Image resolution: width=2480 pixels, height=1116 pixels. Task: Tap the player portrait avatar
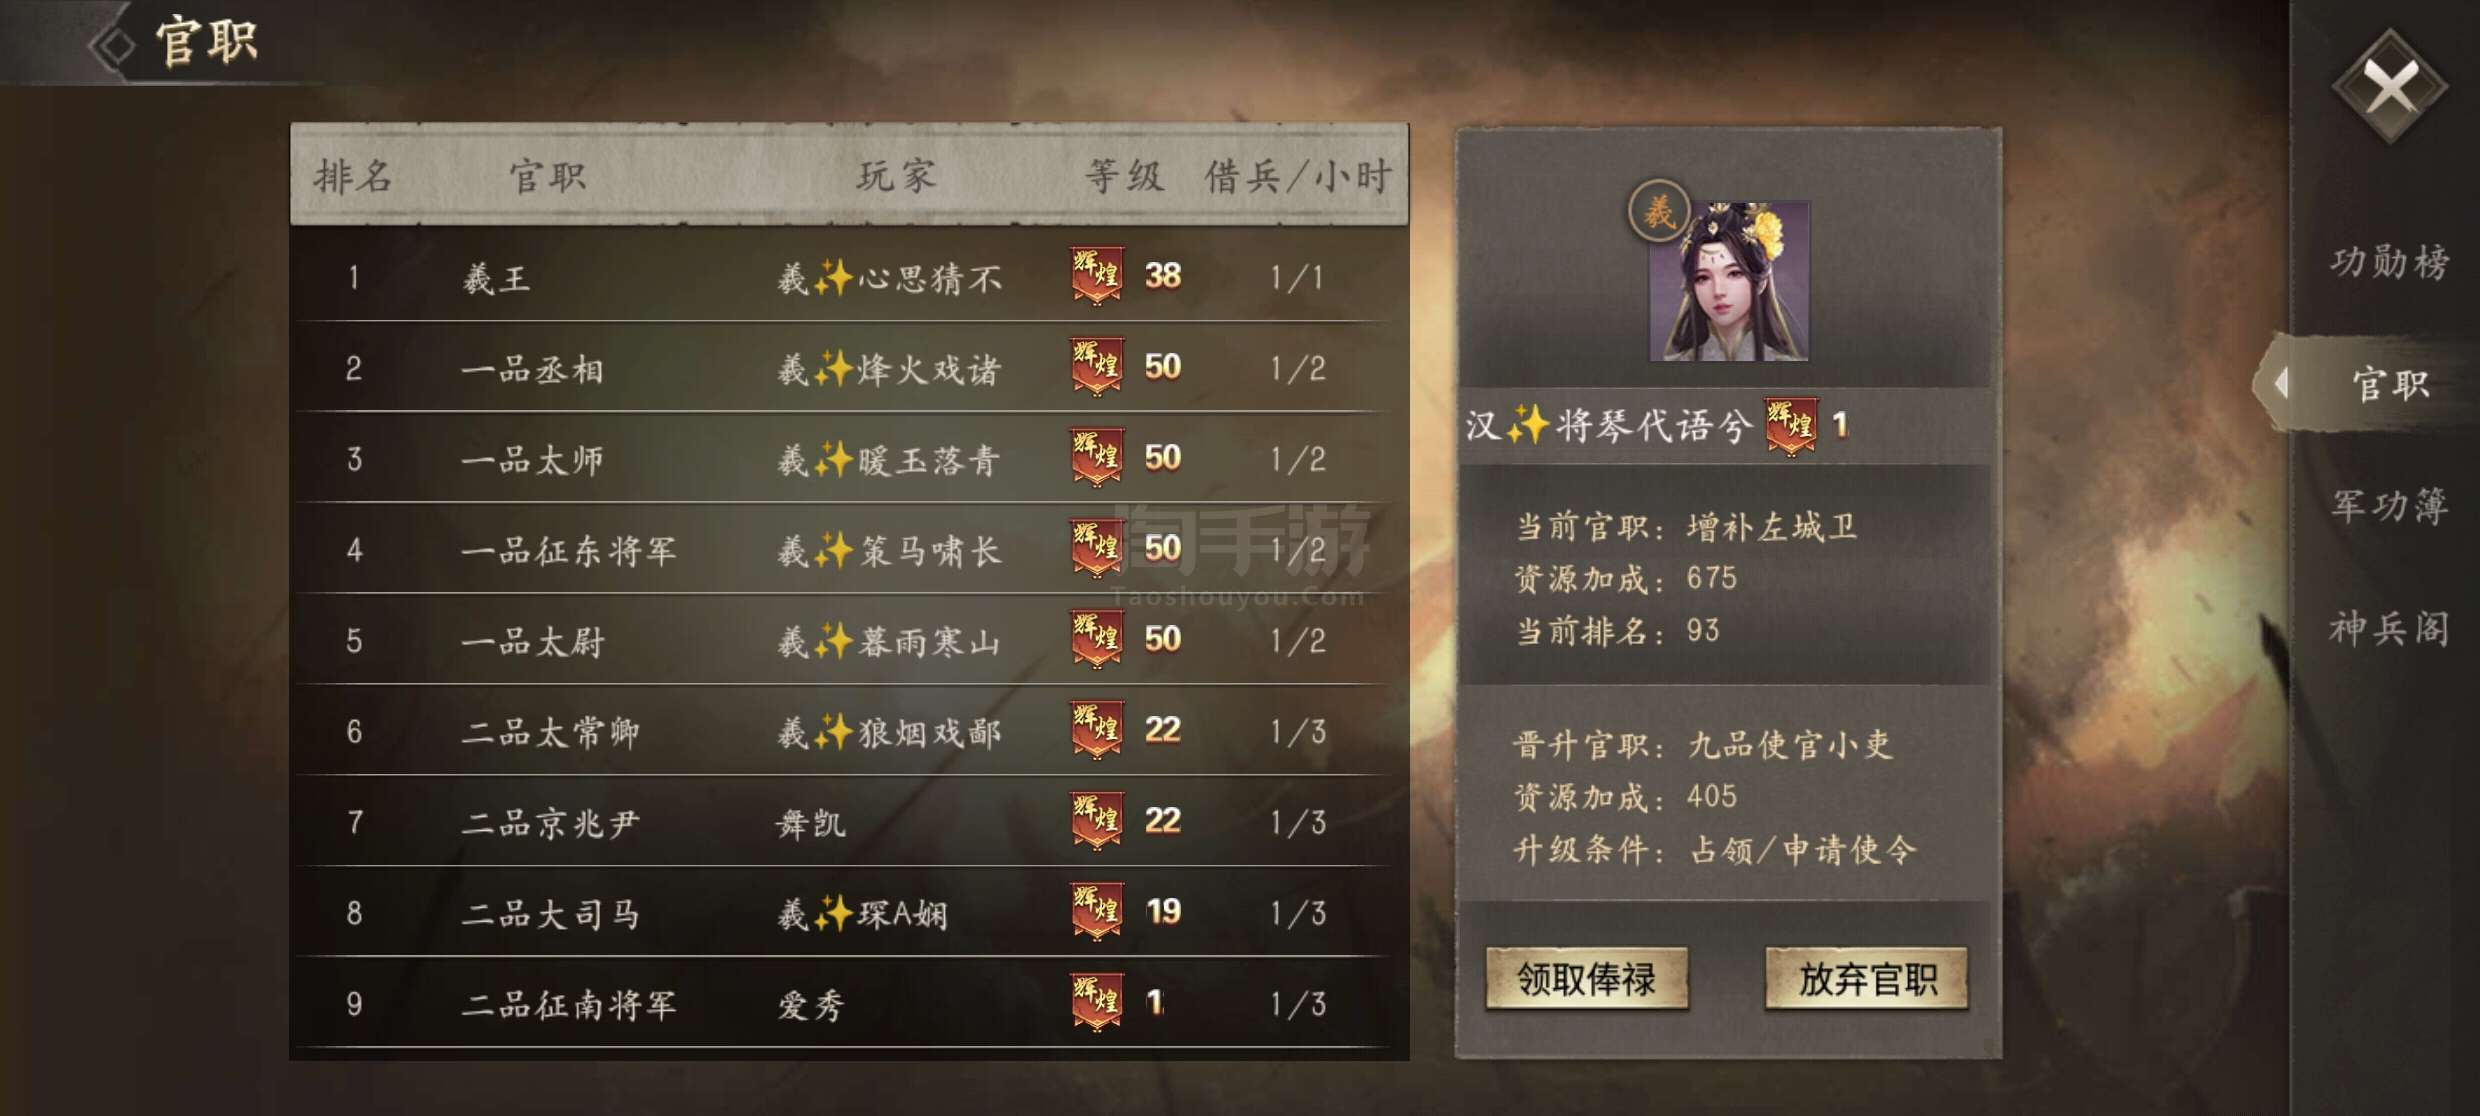[x=1729, y=281]
